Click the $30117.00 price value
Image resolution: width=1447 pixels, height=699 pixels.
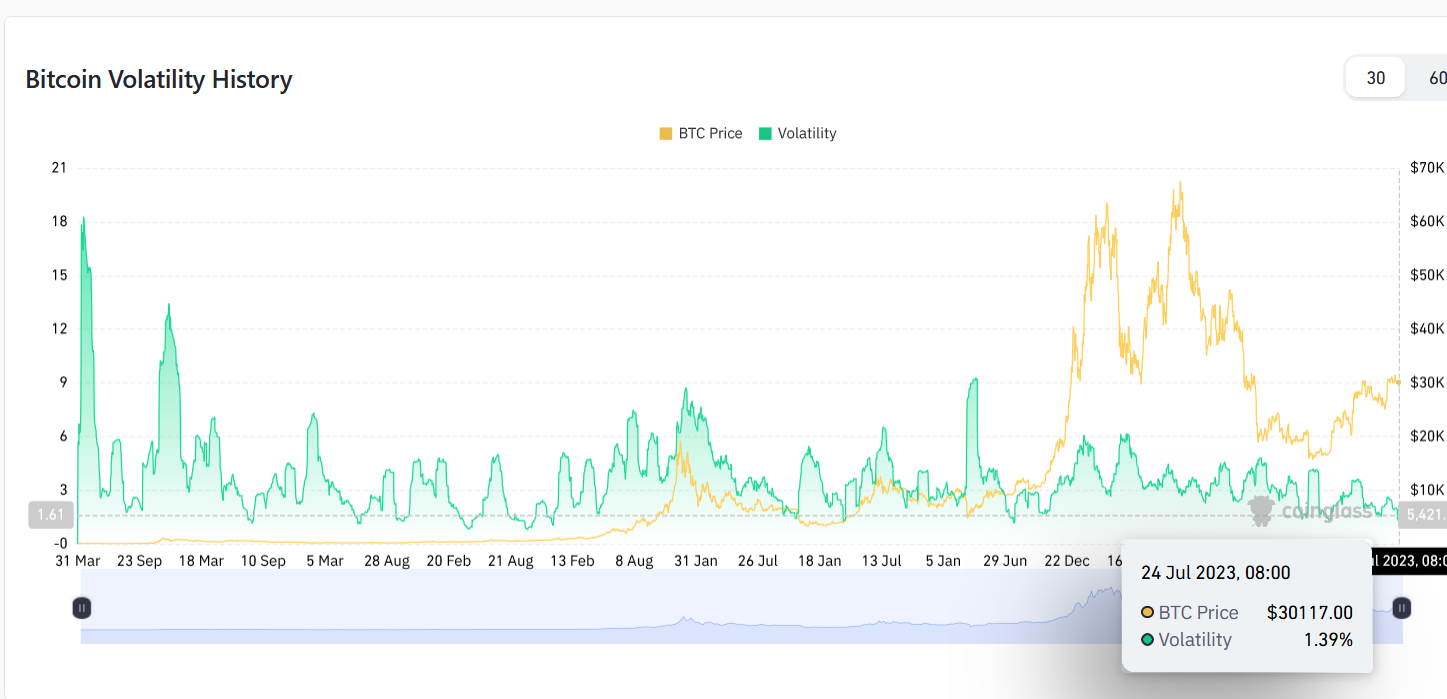[1310, 612]
